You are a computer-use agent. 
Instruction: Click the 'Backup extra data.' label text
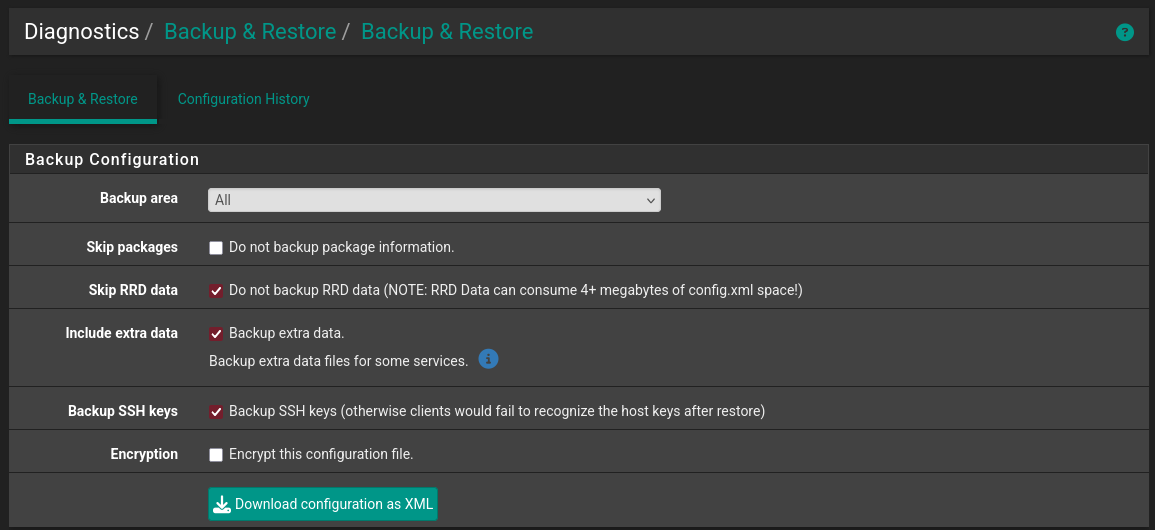click(286, 333)
